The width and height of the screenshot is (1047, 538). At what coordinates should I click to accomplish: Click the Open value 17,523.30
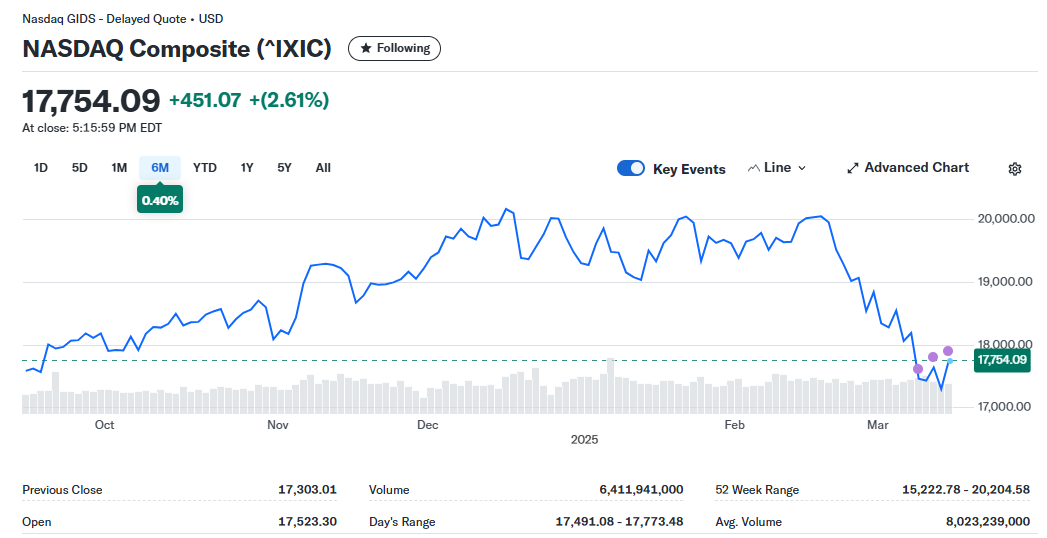click(x=307, y=522)
